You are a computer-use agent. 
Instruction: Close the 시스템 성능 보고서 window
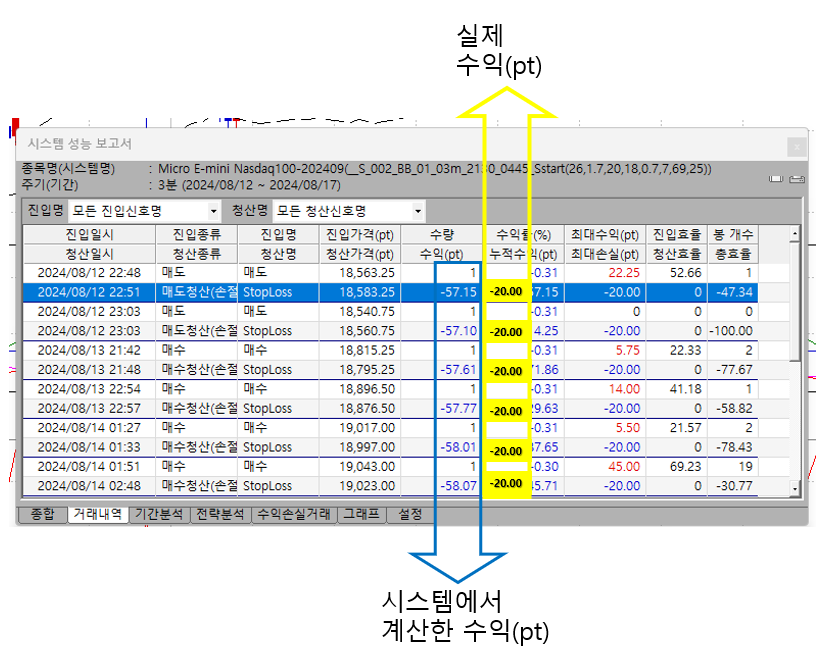797,146
